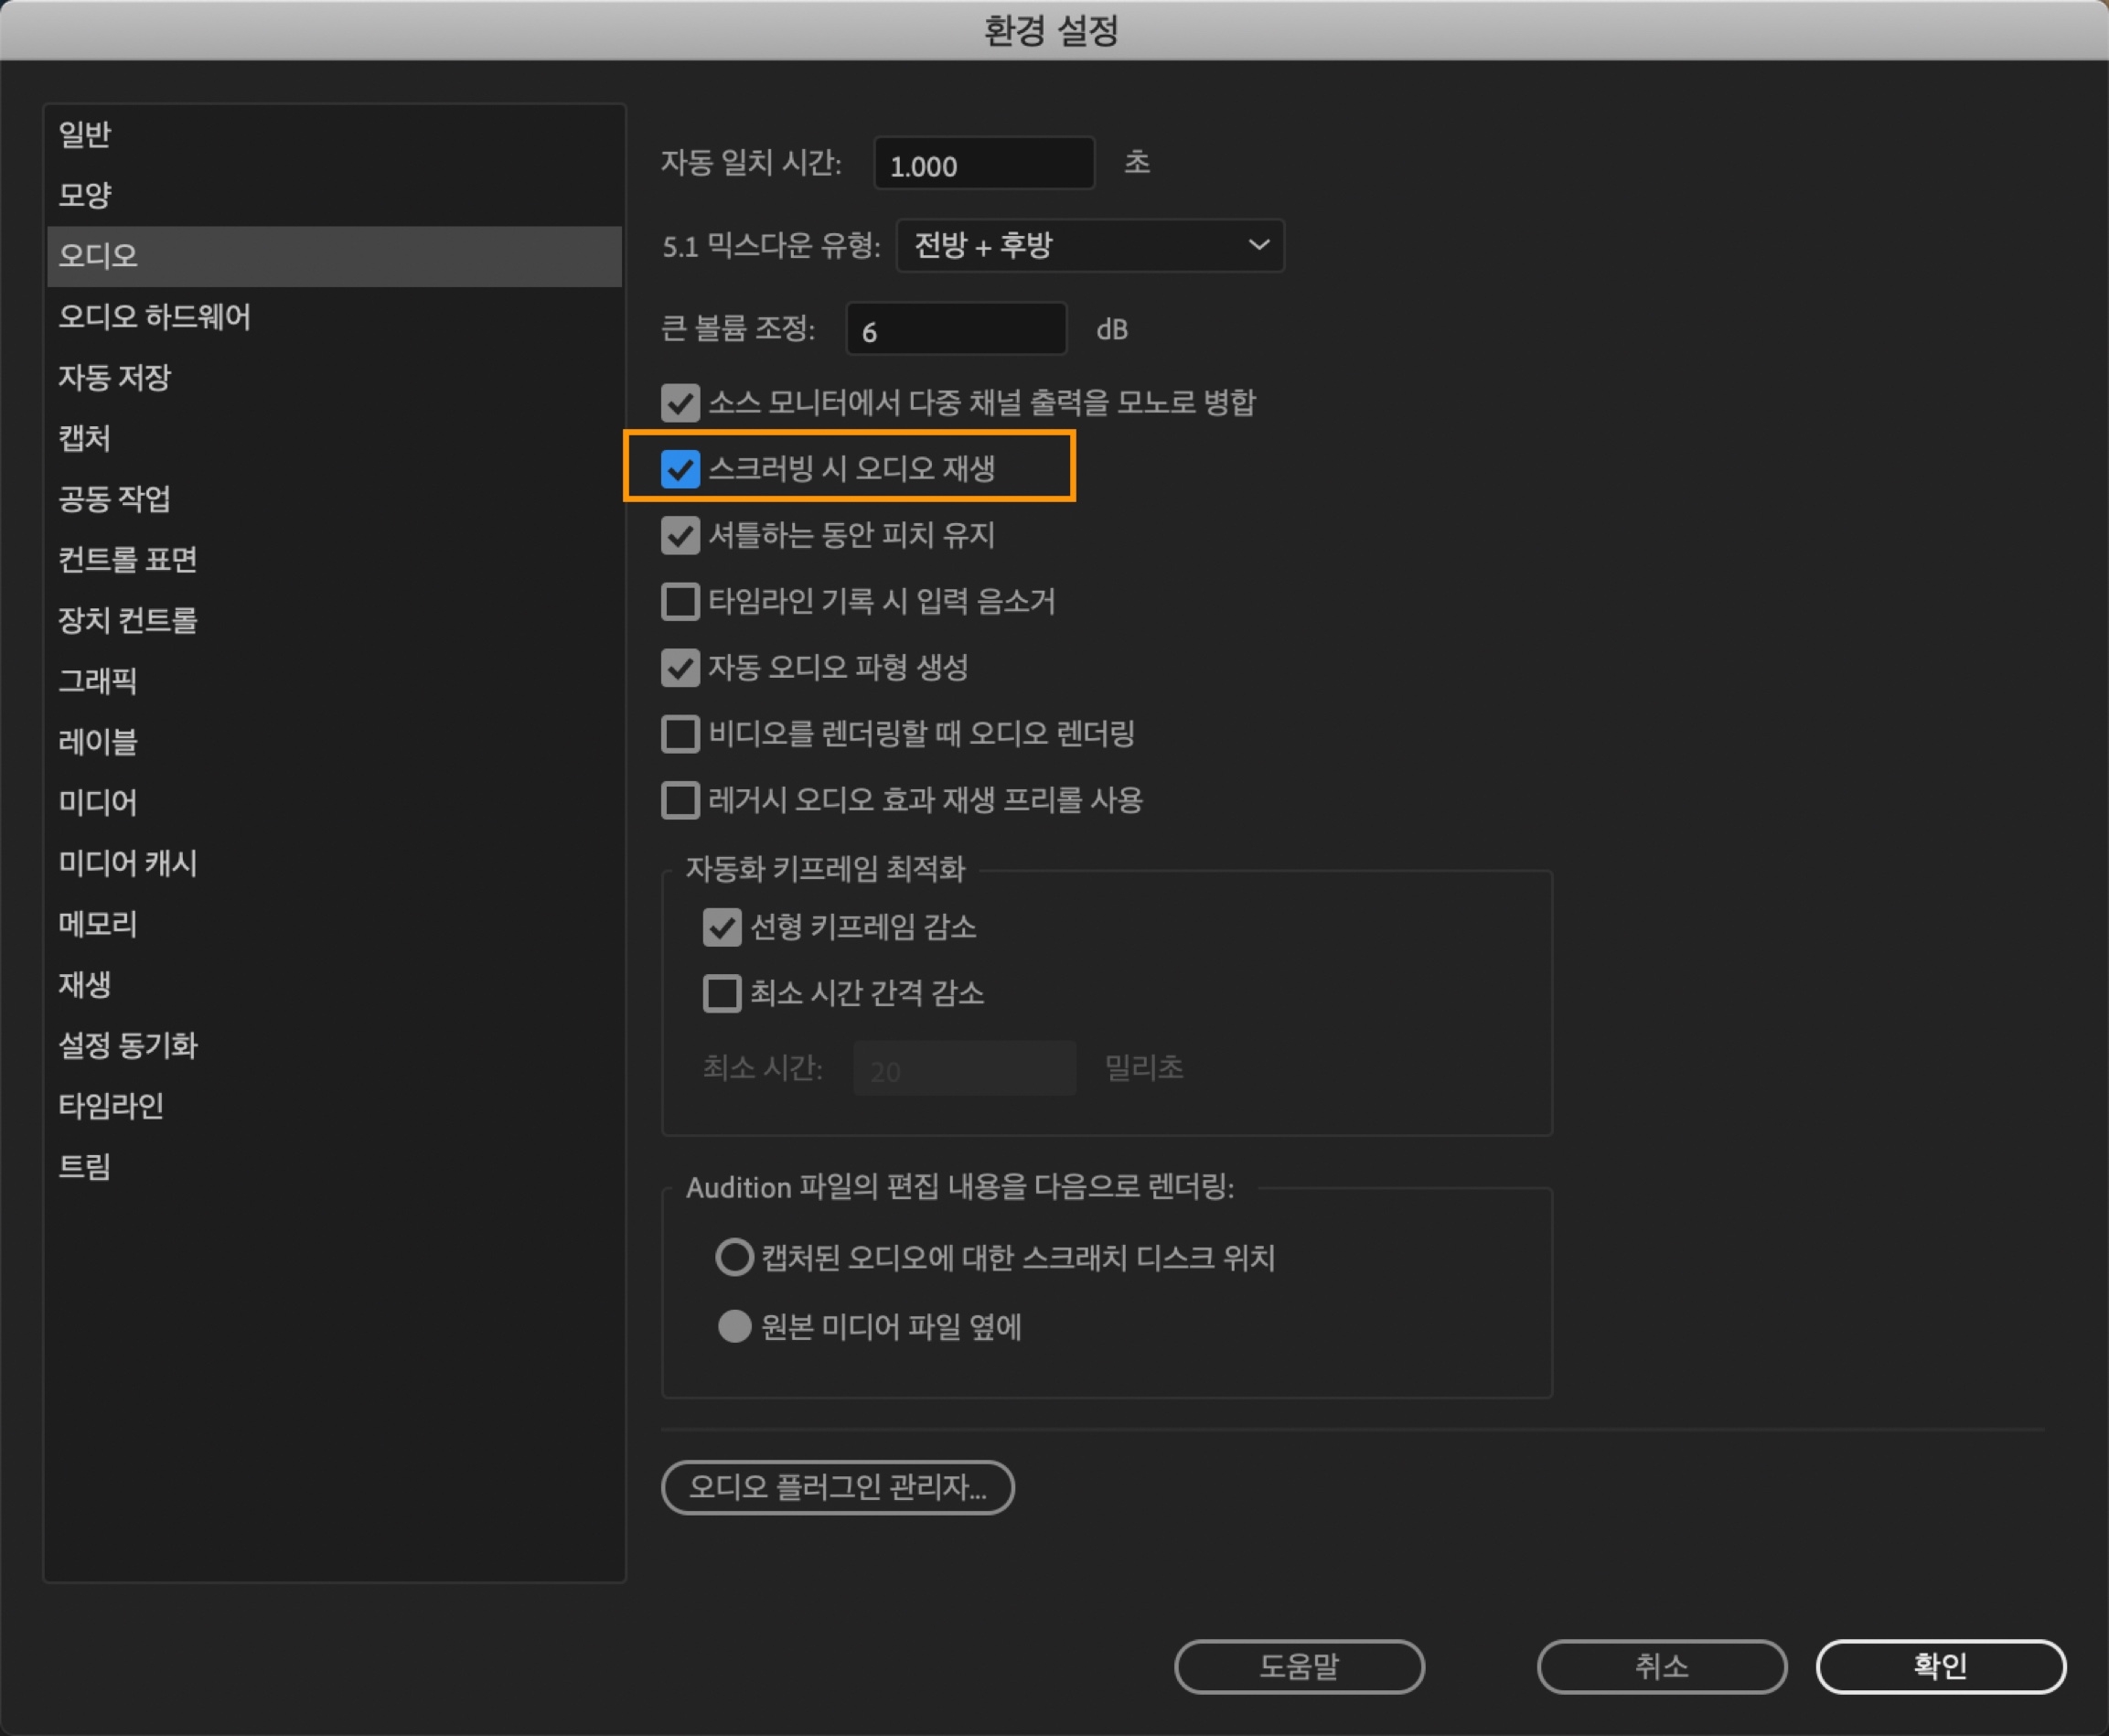Open 오디오 하드웨어 preferences category

[x=154, y=317]
